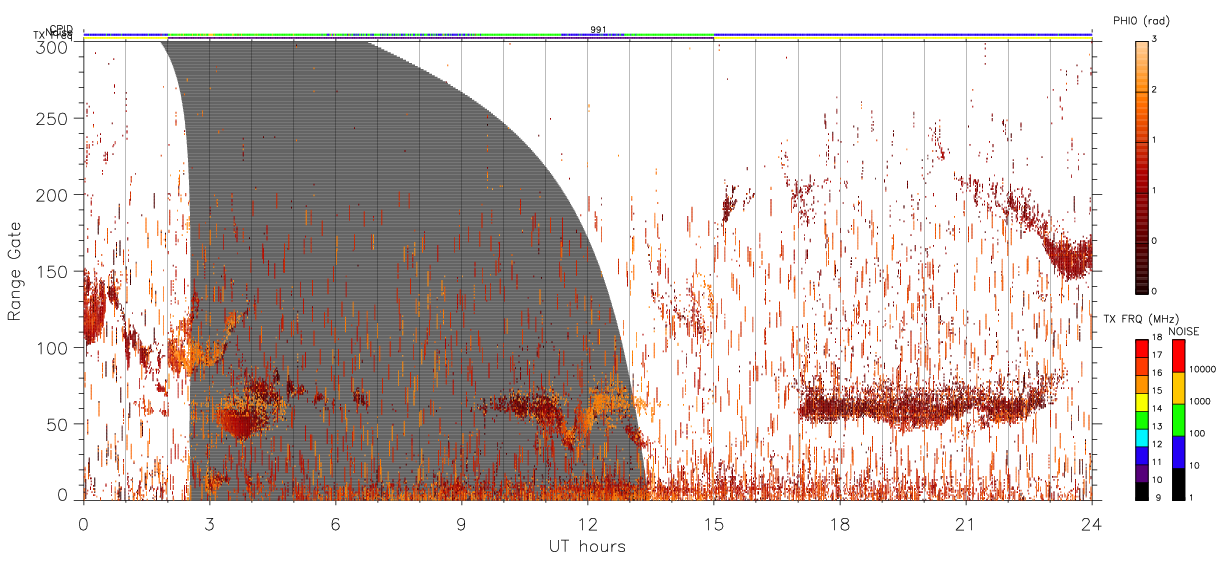
Task: Click the '3' label on PHI0 colorbar
Action: pos(1154,40)
